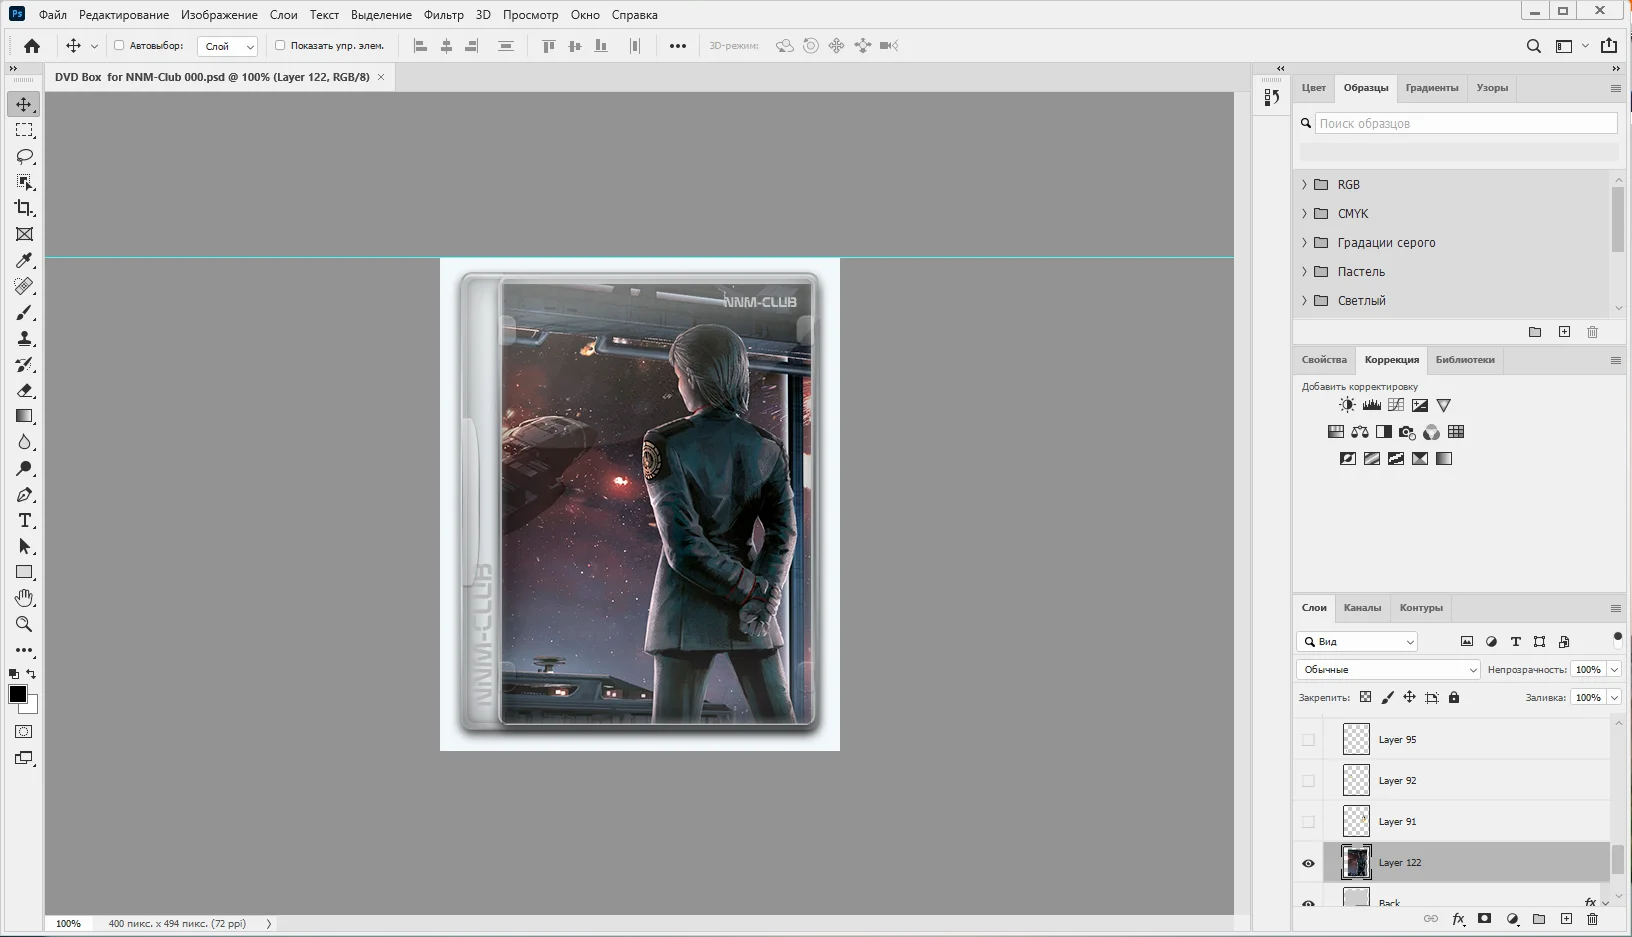Image resolution: width=1632 pixels, height=937 pixels.
Task: Show Layer 91 visibility
Action: [x=1308, y=822]
